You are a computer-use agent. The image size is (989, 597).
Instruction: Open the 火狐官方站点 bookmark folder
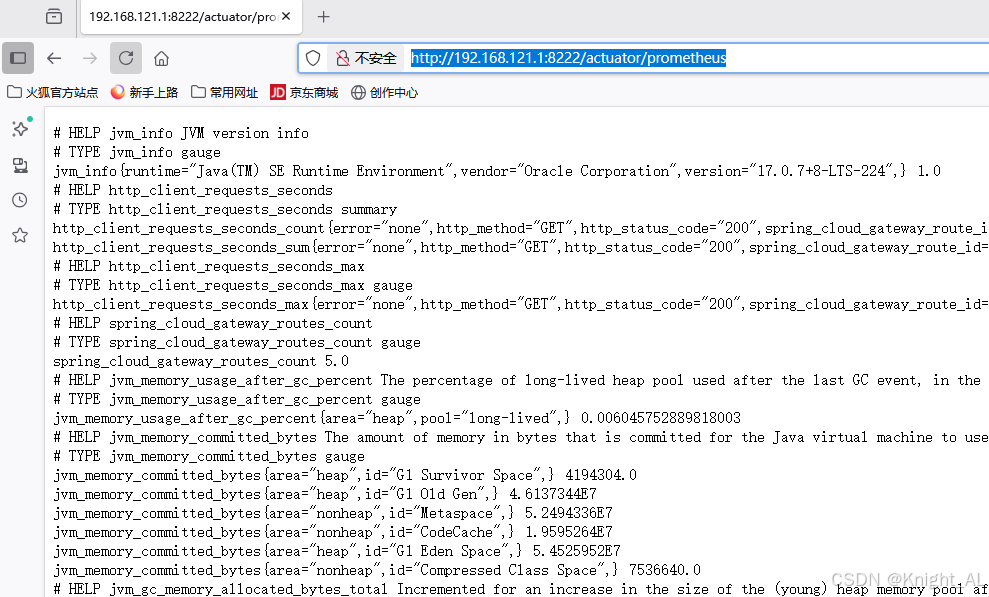[x=53, y=93]
